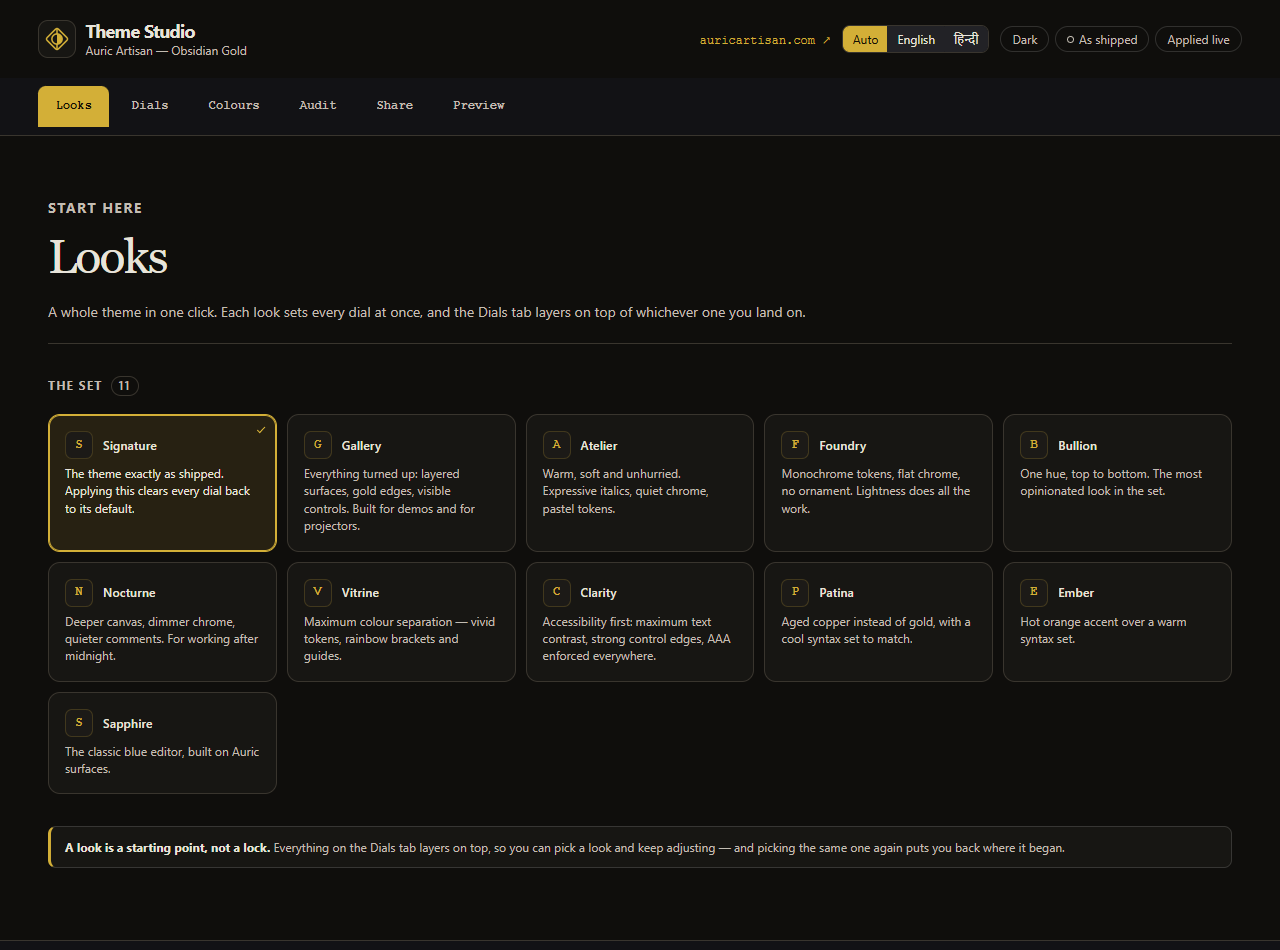This screenshot has width=1280, height=950.
Task: Click the note "A look is a starting point"
Action: pyautogui.click(x=640, y=847)
